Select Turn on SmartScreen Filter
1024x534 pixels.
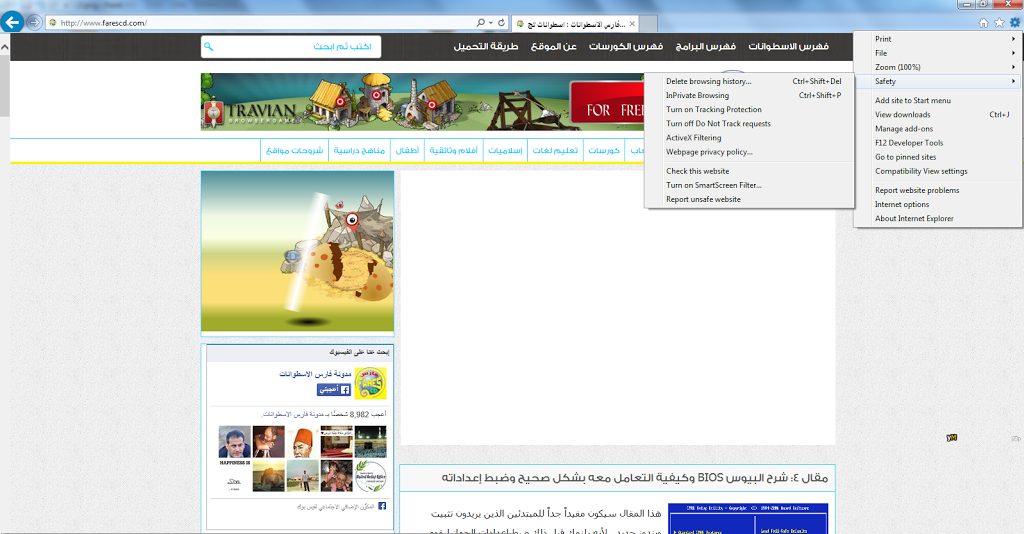point(749,185)
